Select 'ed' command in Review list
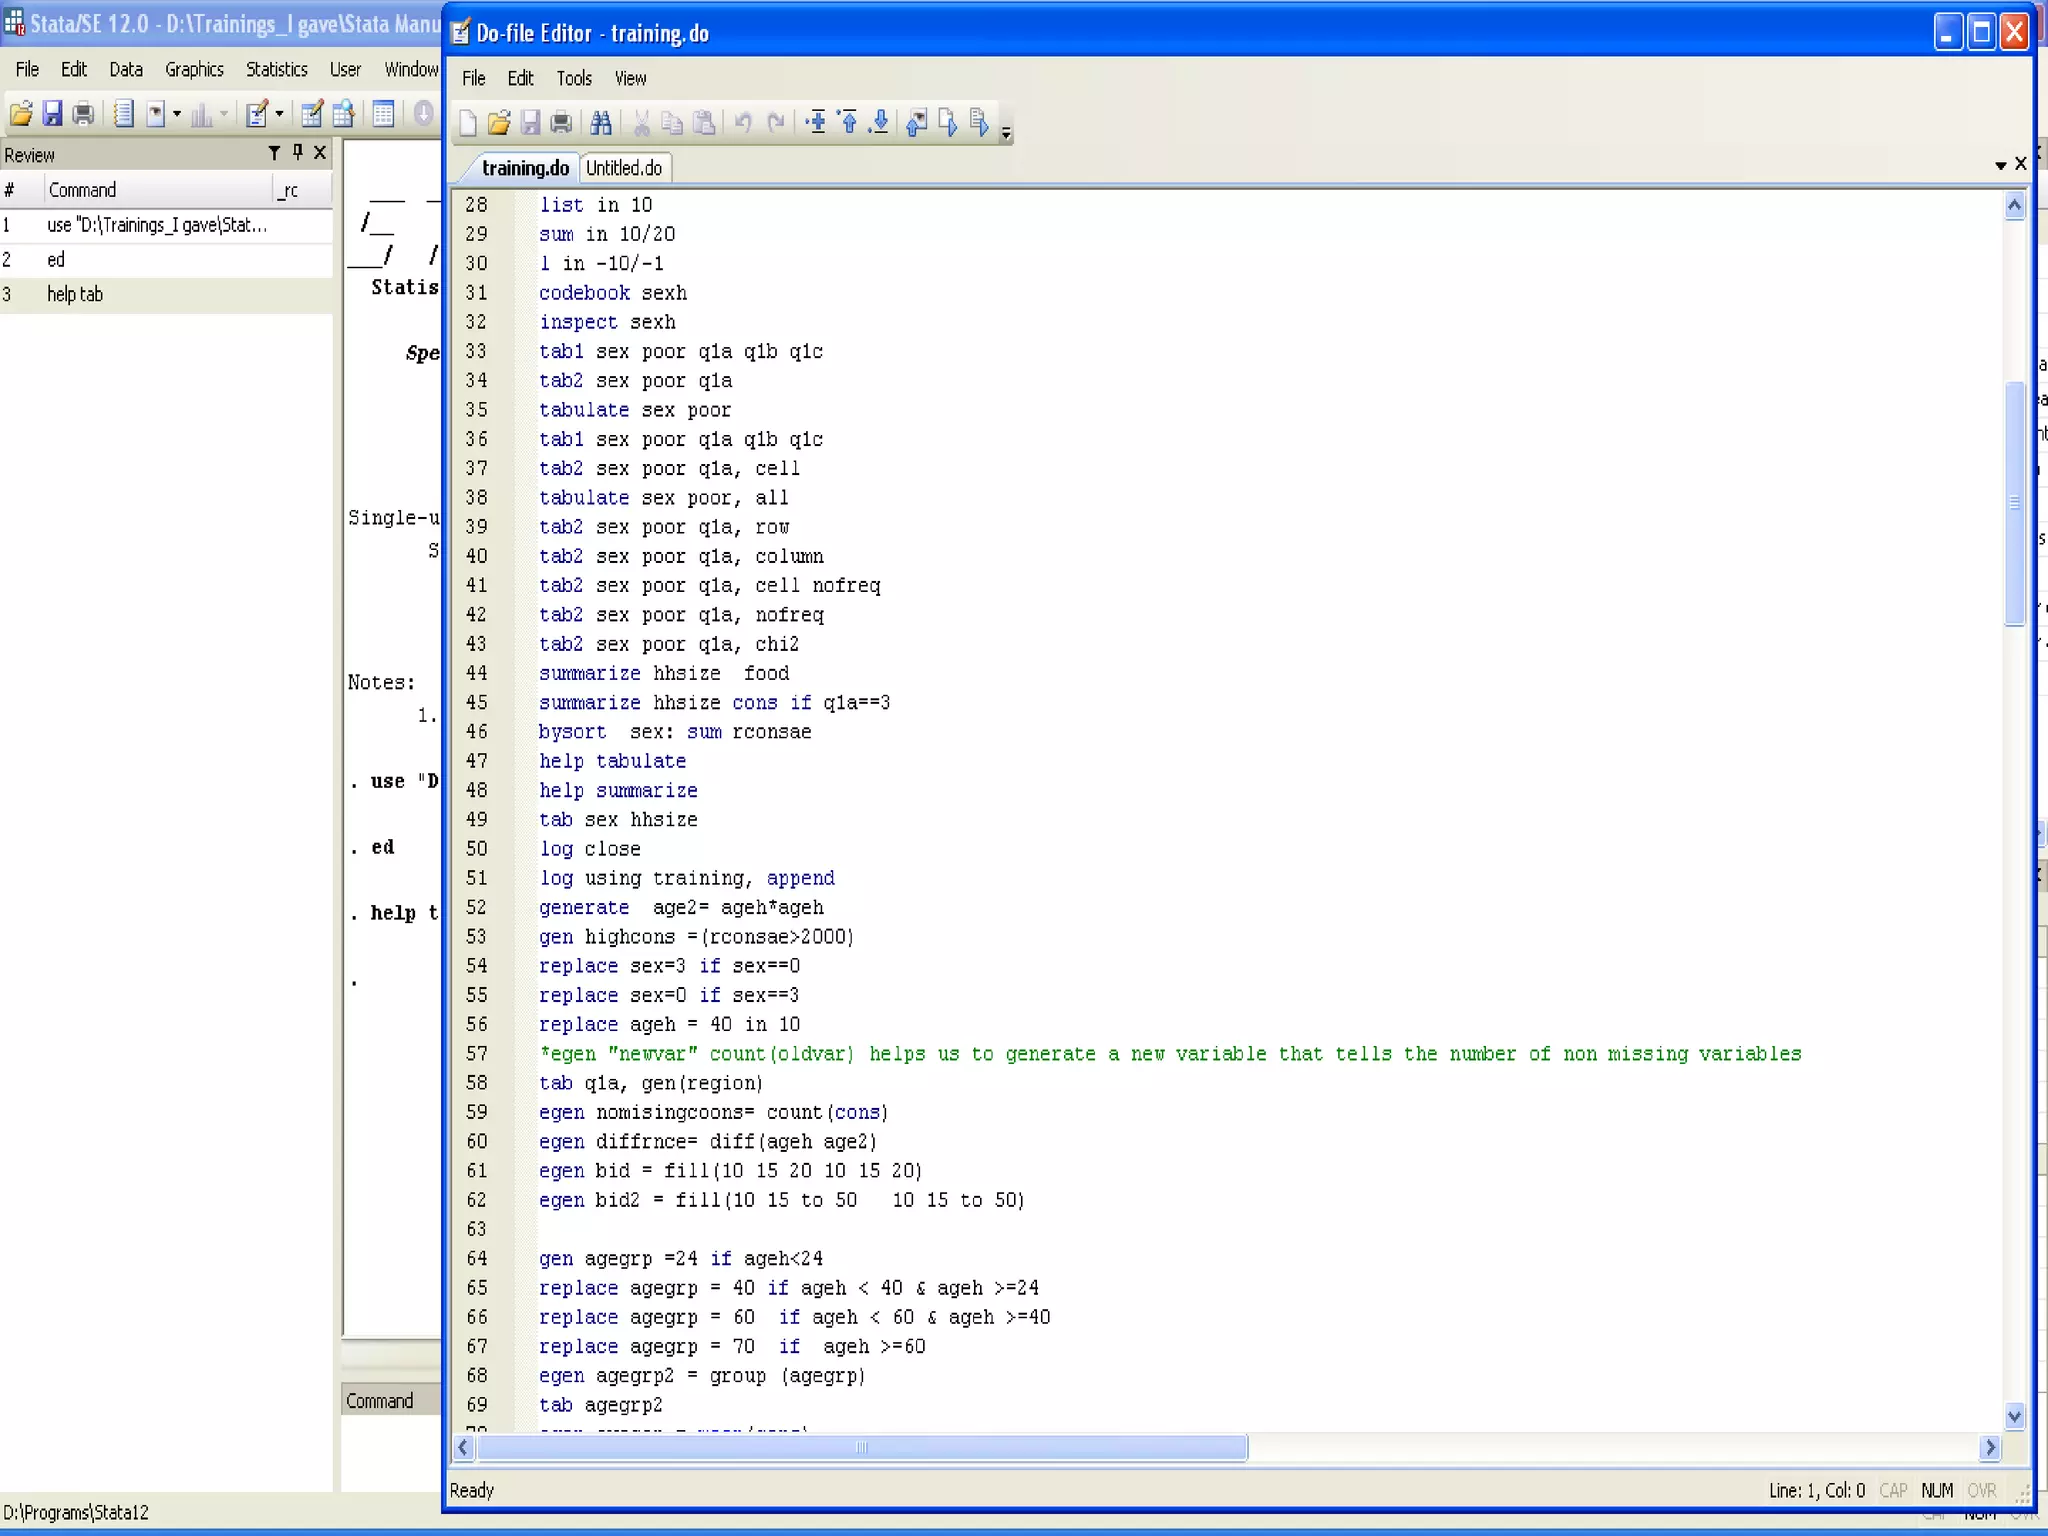 166,260
